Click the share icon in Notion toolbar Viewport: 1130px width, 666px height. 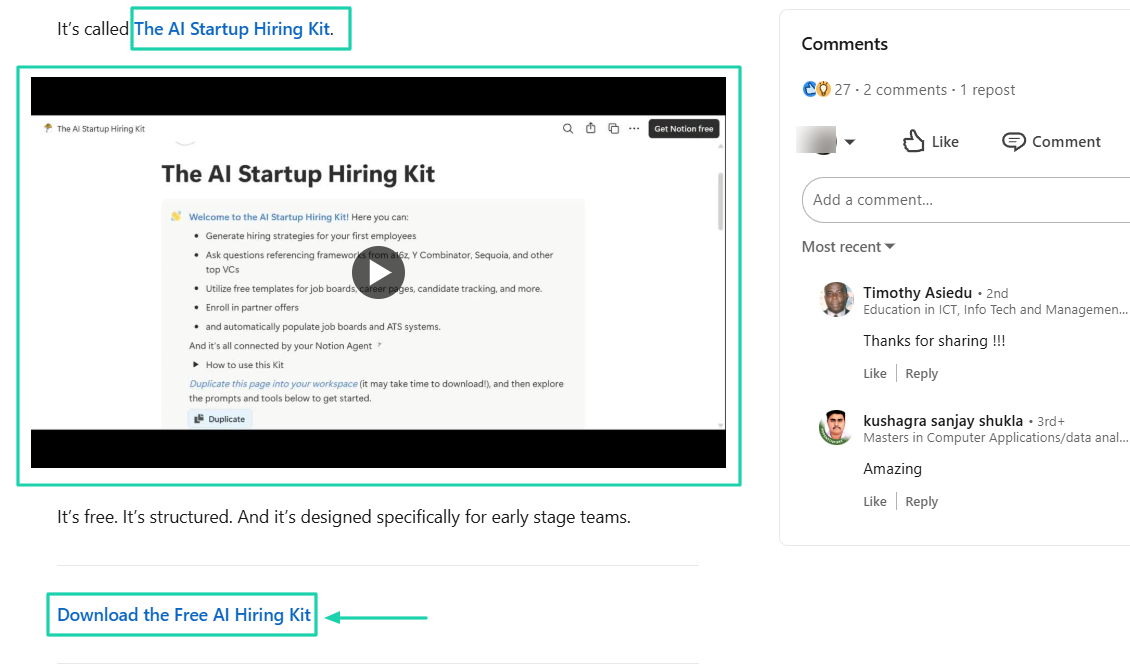[x=590, y=128]
